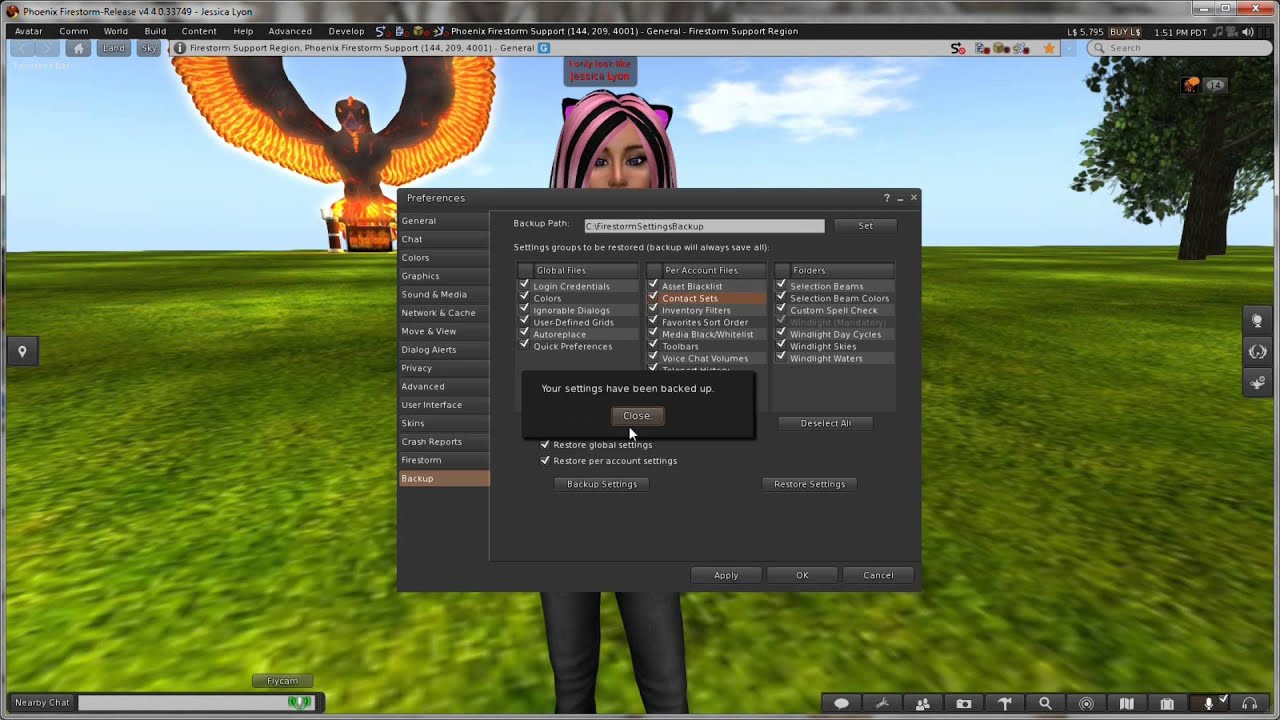Viewport: 1280px width, 720px height.
Task: Uncheck Asset Blacklist checkbox
Action: click(x=653, y=285)
